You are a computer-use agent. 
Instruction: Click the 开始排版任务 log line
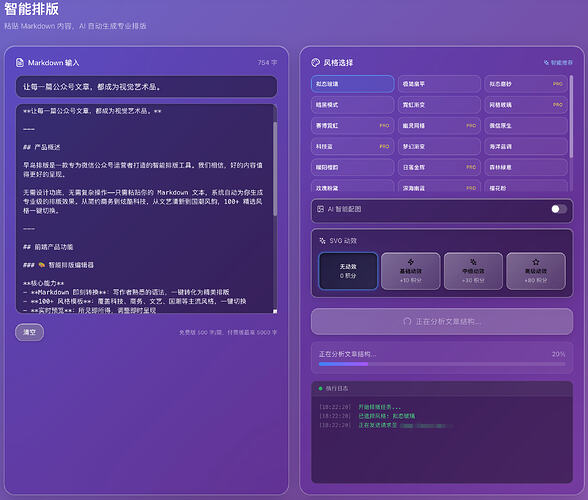380,407
